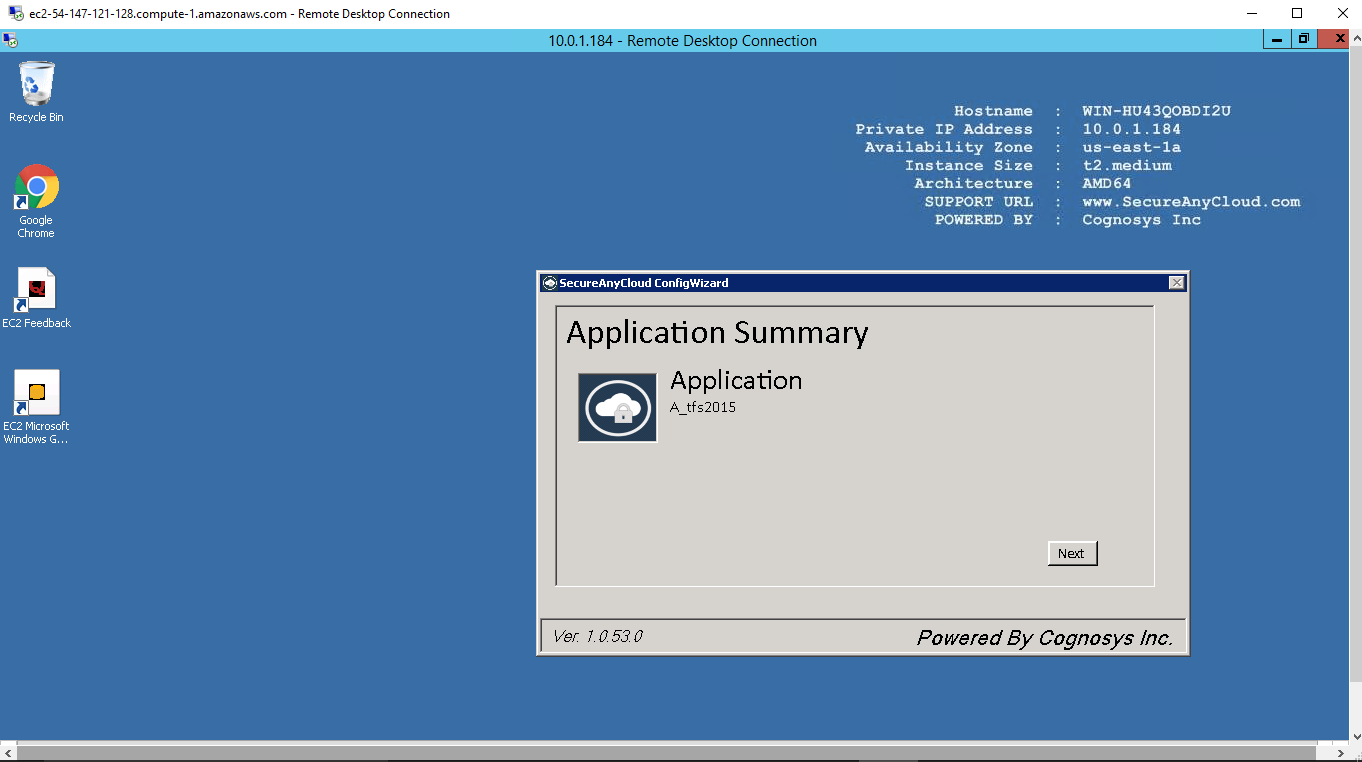Click the outer Remote Desktop window system icon
Image resolution: width=1362 pixels, height=762 pixels.
[15, 14]
